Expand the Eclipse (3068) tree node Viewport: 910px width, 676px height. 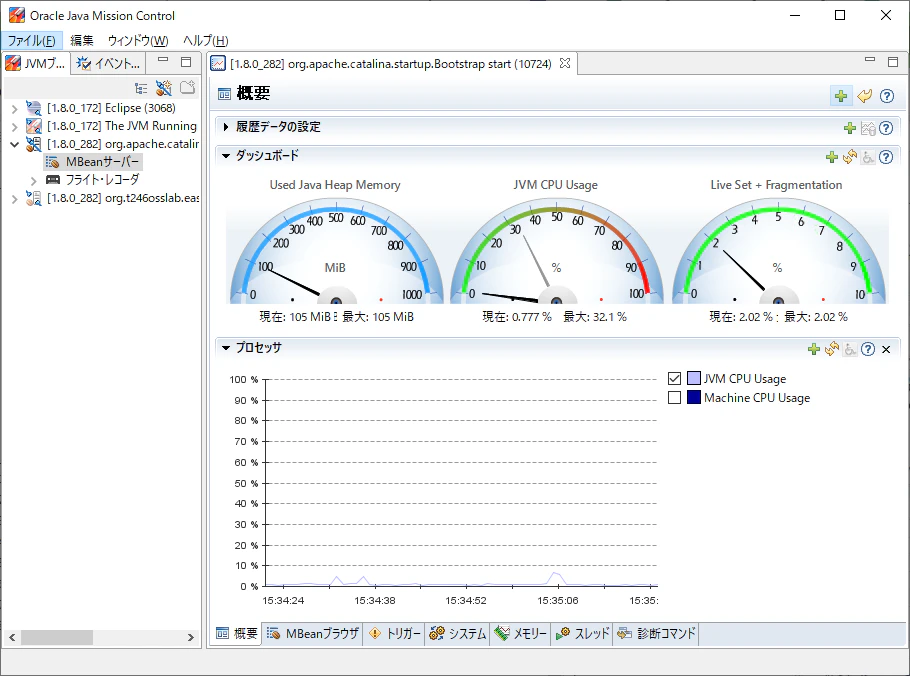pyautogui.click(x=15, y=109)
